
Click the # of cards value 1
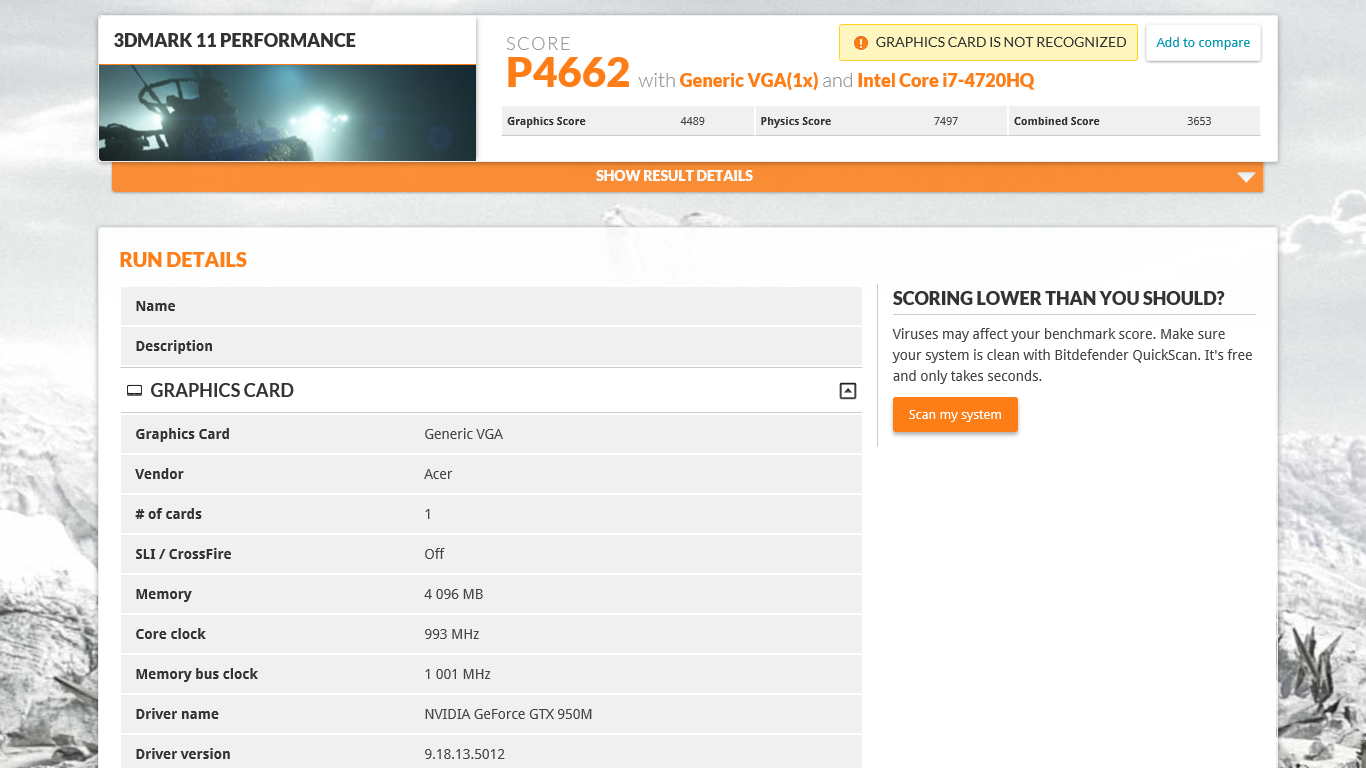click(428, 514)
